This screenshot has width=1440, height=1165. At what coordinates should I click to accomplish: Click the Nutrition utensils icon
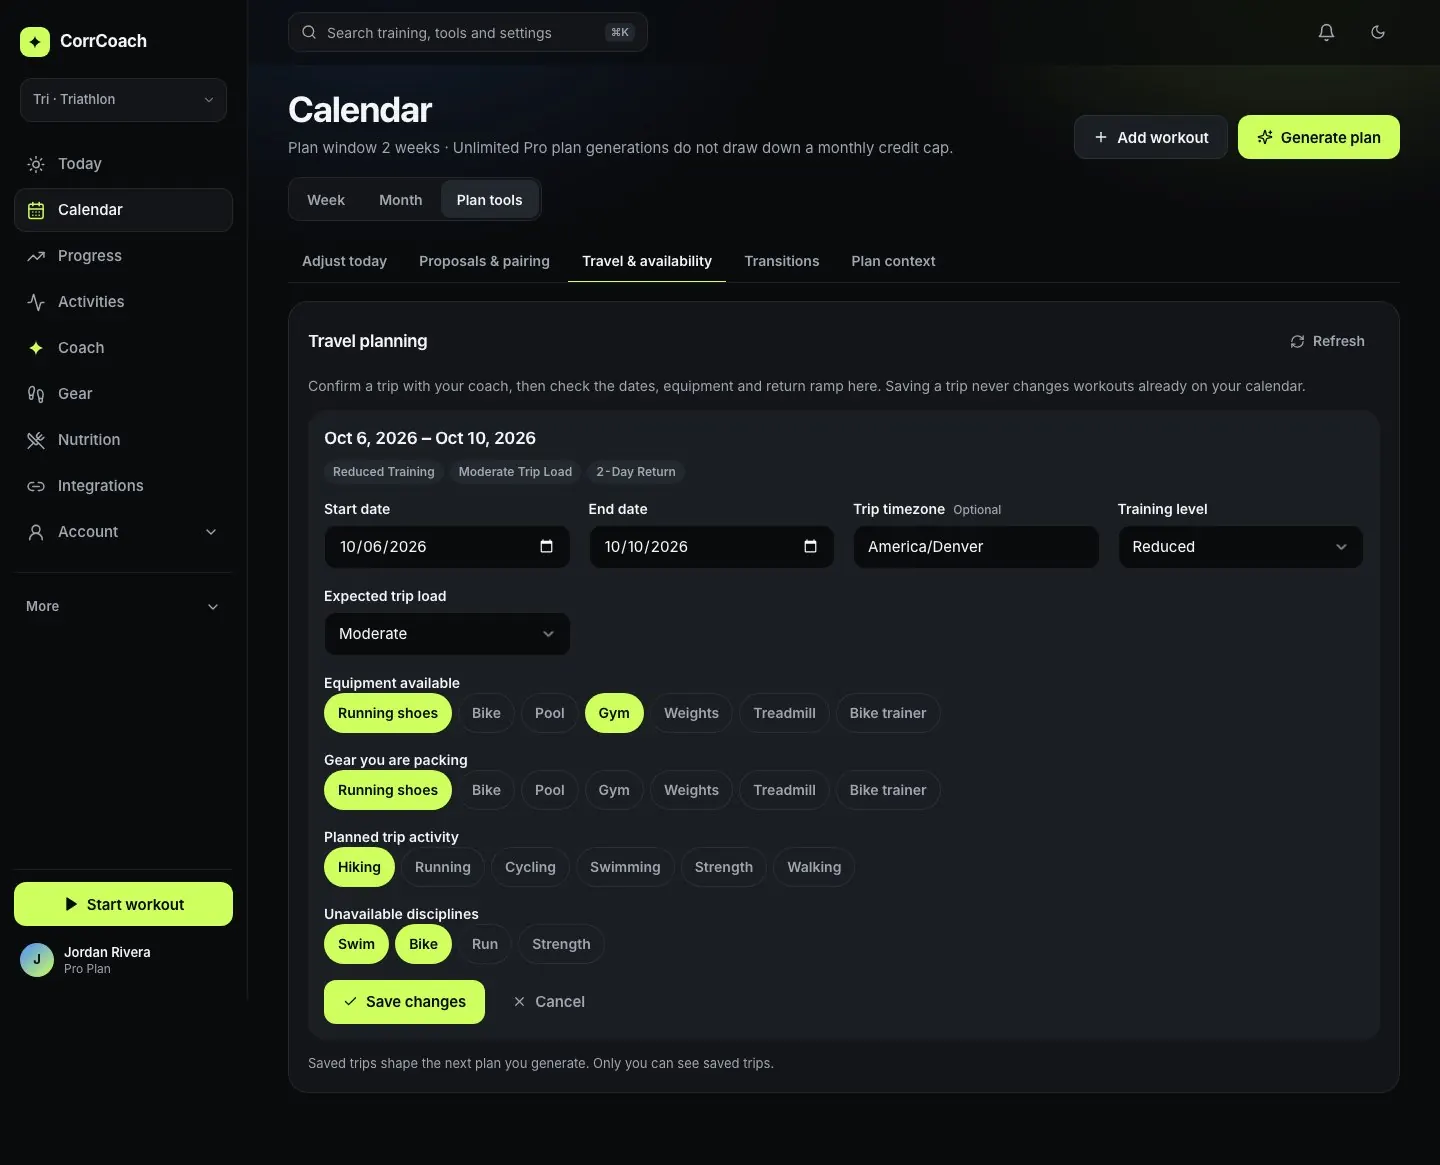point(36,440)
